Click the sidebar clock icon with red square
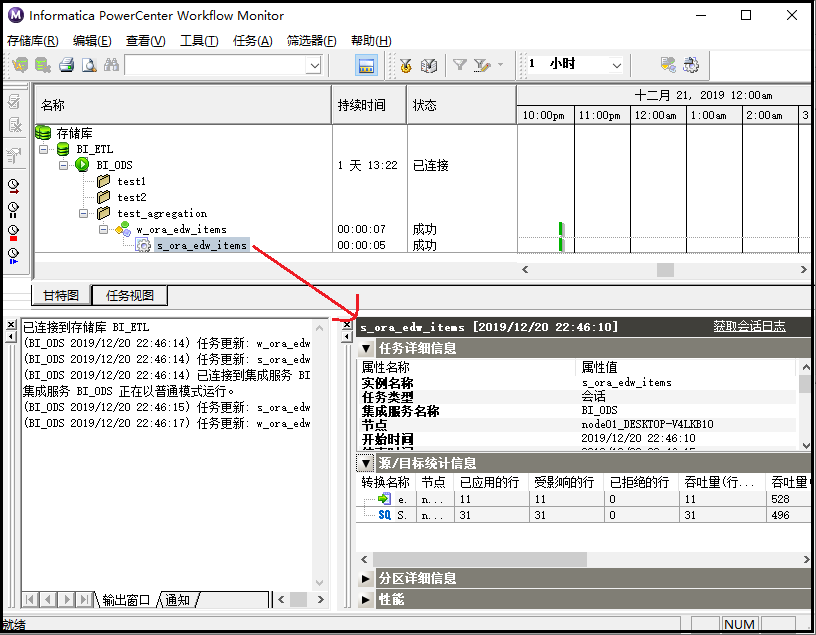The width and height of the screenshot is (816, 635). coord(14,233)
